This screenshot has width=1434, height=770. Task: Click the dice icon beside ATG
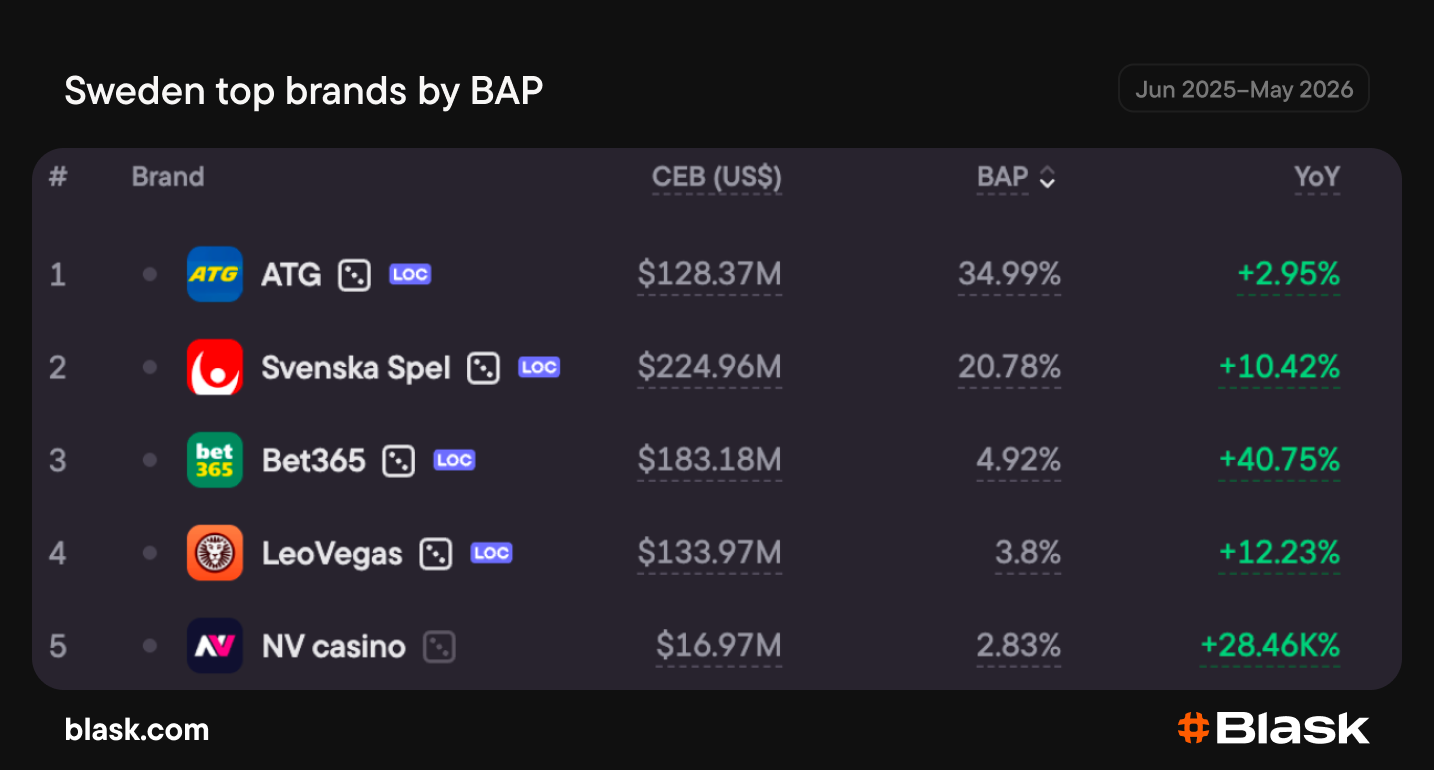[354, 275]
